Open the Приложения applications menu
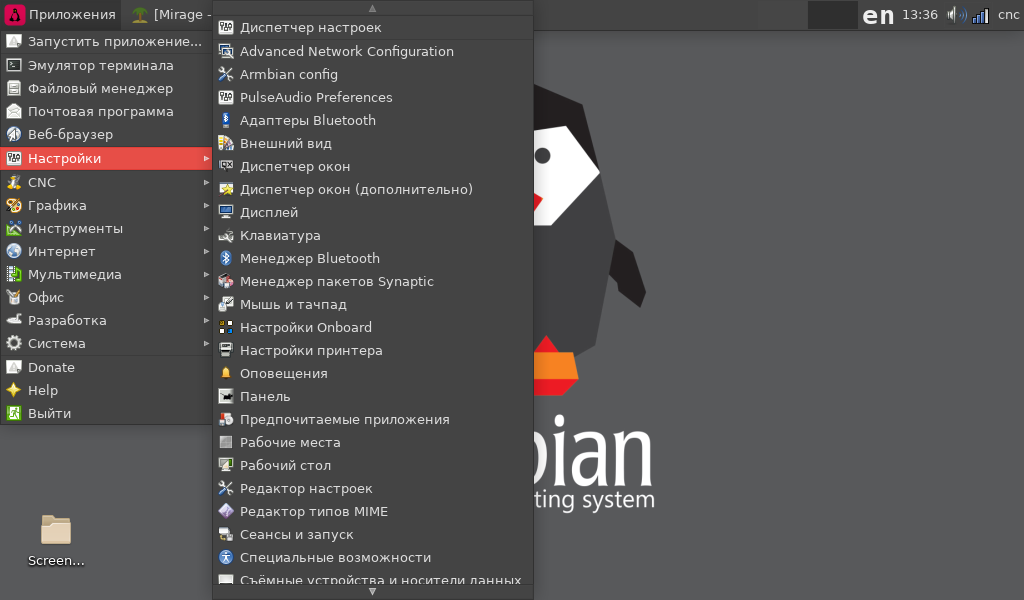Screen dimensions: 1024x600 60,14
